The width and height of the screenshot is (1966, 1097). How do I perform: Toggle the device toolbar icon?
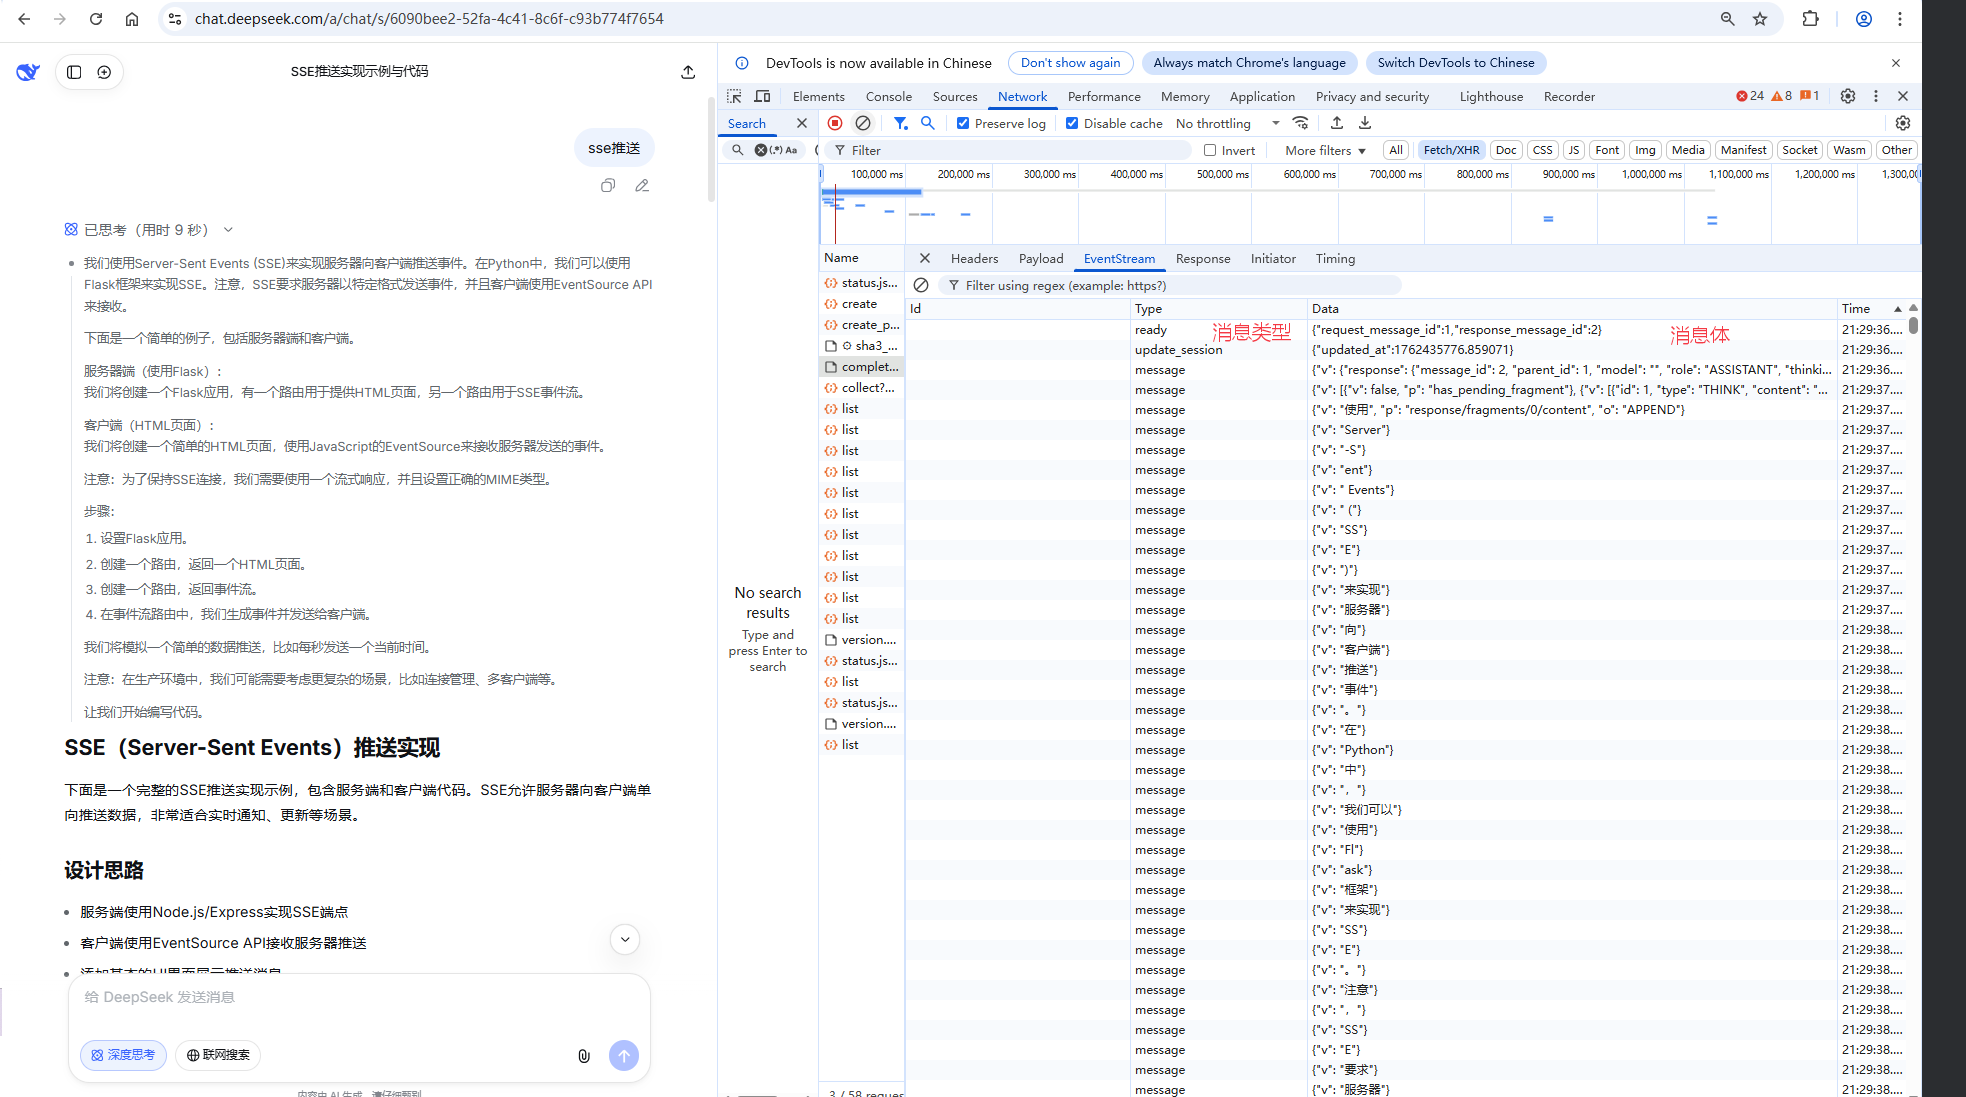point(762,96)
